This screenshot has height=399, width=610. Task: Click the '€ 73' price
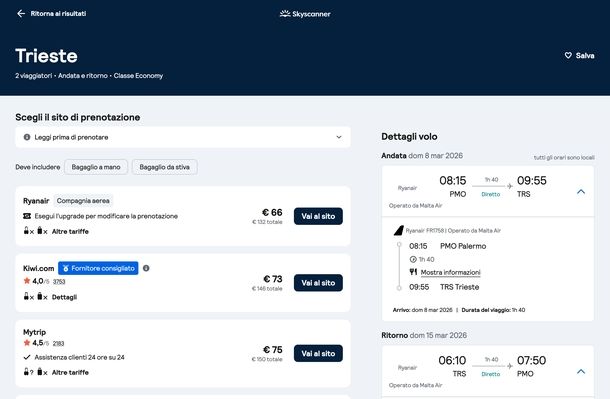tap(273, 279)
